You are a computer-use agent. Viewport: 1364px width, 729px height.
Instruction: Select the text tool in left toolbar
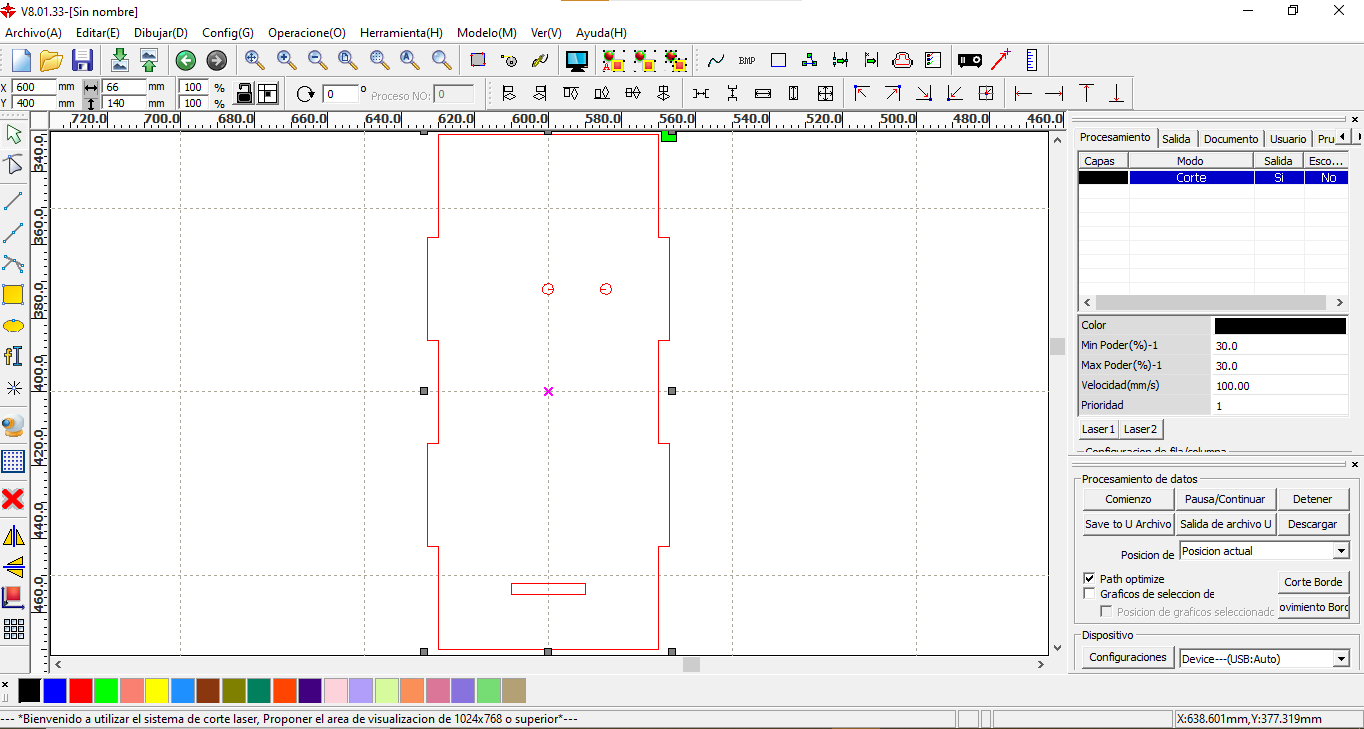click(13, 356)
